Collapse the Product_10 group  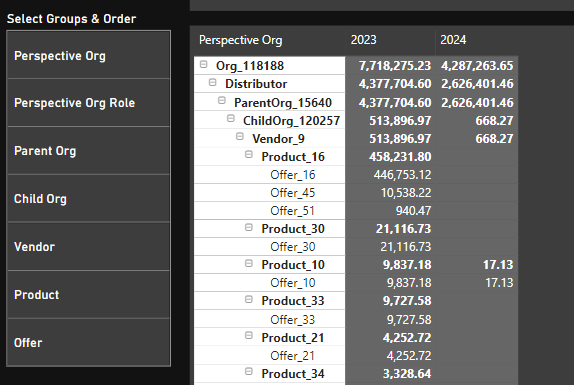249,263
